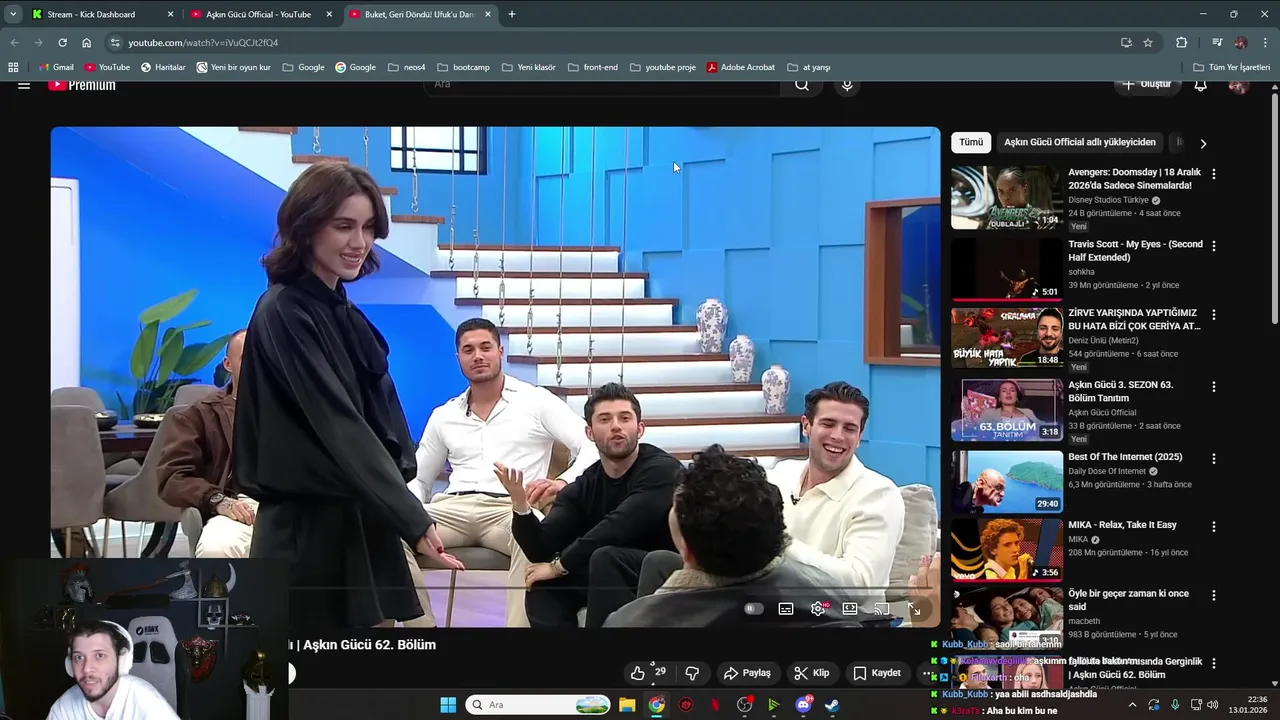Screen dimensions: 1280x720
Task: Open Adobe Acrobat bookmark
Action: (741, 67)
